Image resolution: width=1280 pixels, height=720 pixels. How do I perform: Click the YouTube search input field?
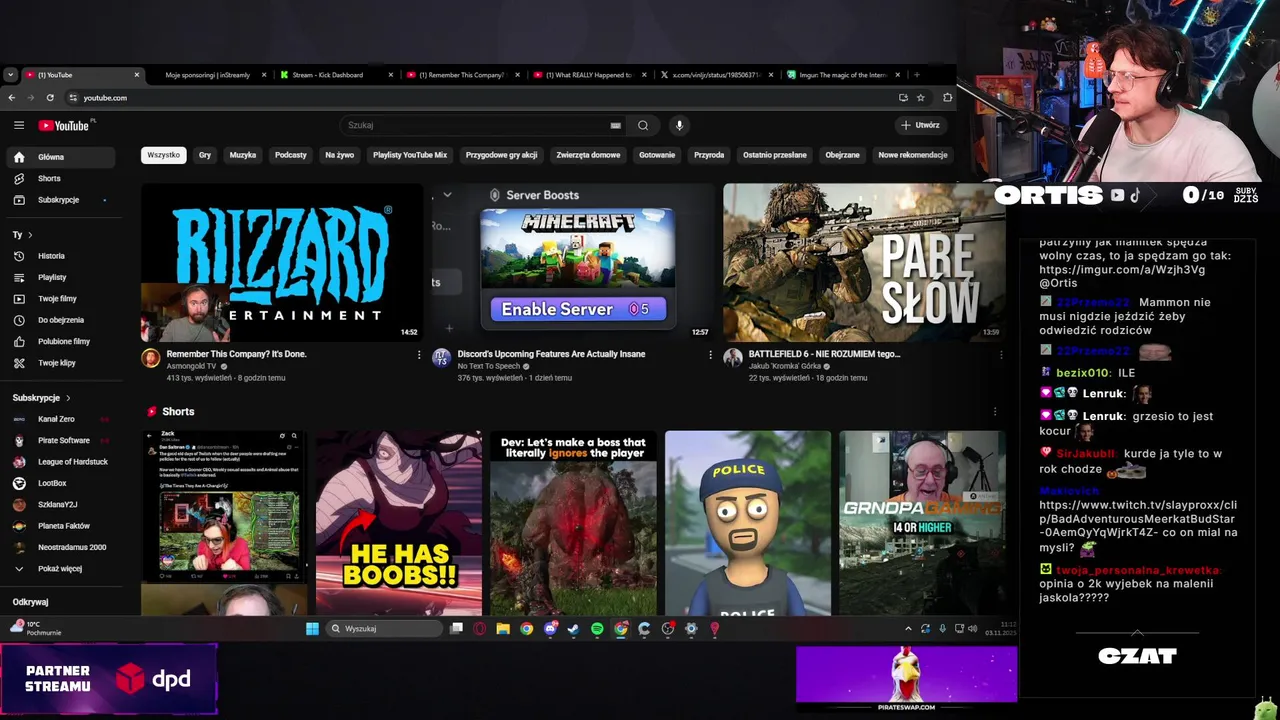[476, 125]
